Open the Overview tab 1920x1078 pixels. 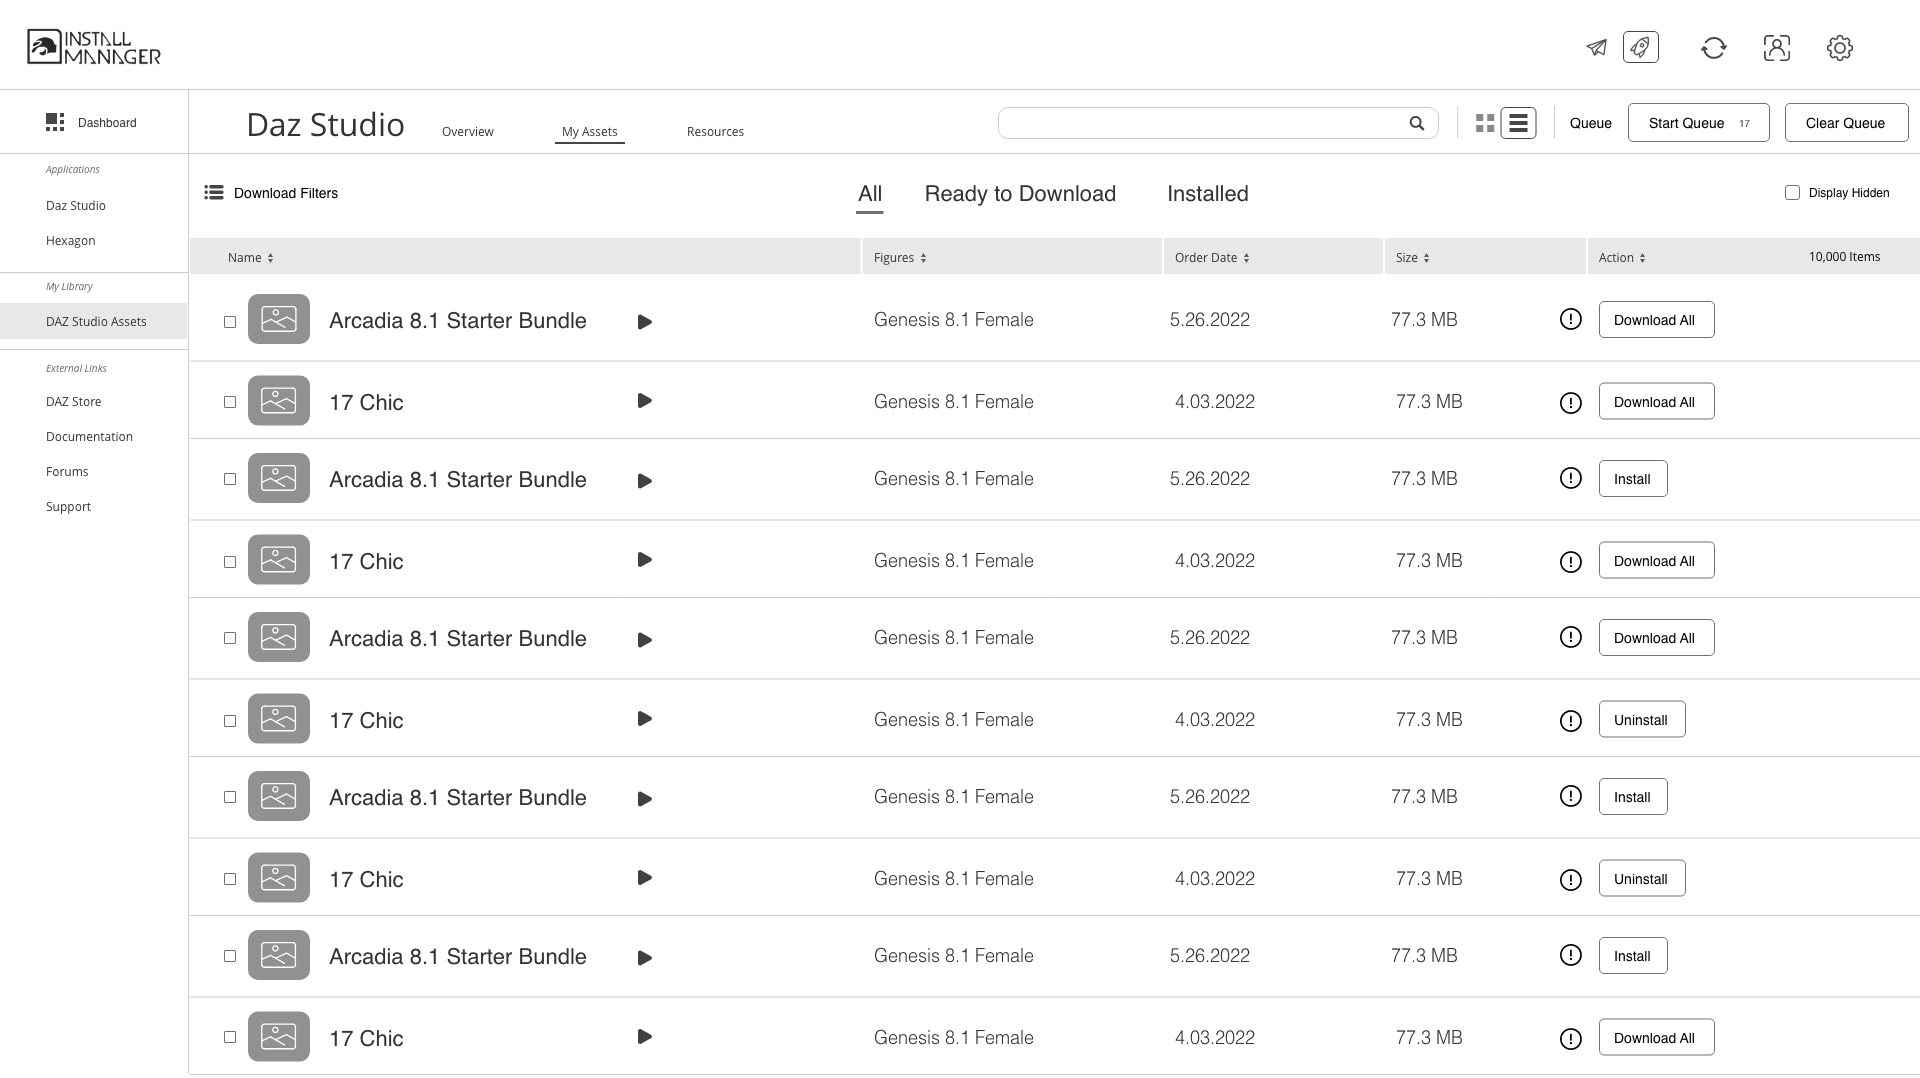coord(468,131)
